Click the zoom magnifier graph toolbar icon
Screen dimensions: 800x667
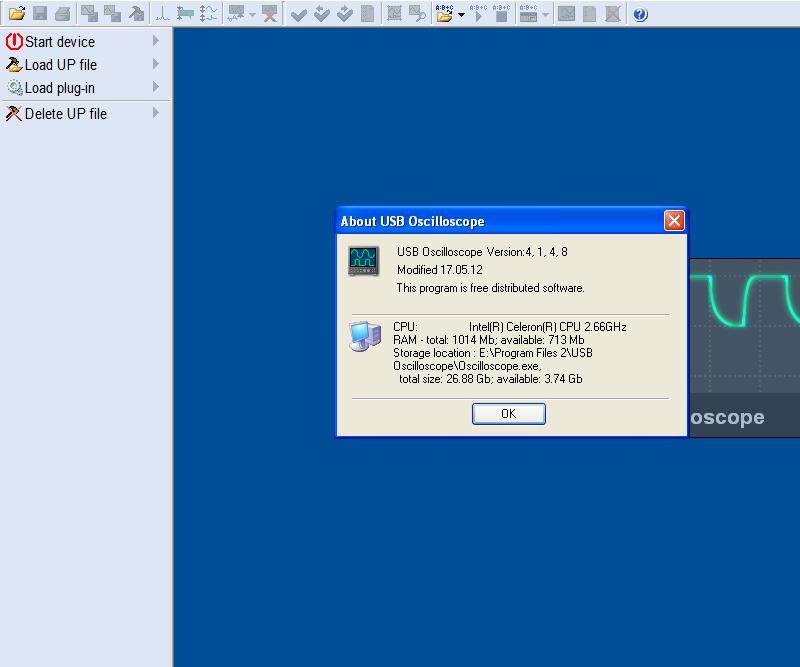[x=417, y=13]
